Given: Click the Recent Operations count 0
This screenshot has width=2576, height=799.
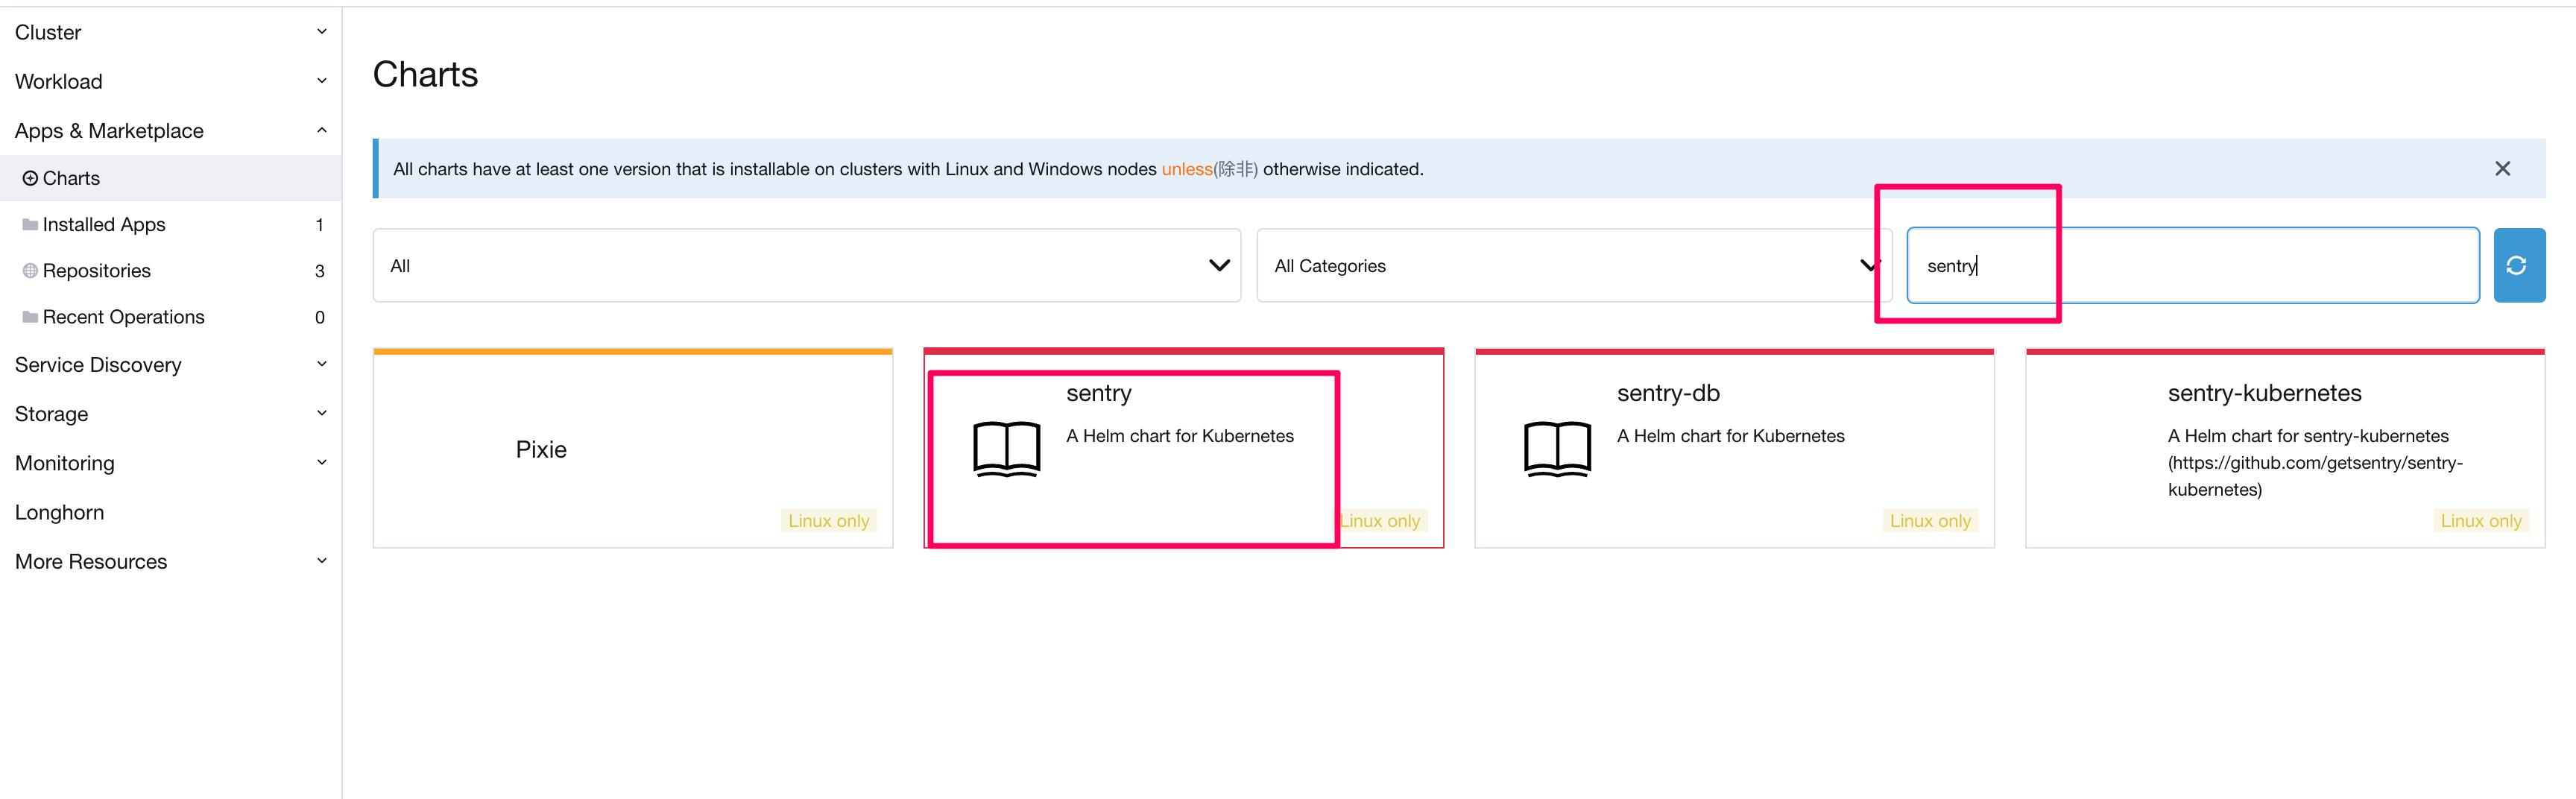Looking at the screenshot, I should point(319,316).
